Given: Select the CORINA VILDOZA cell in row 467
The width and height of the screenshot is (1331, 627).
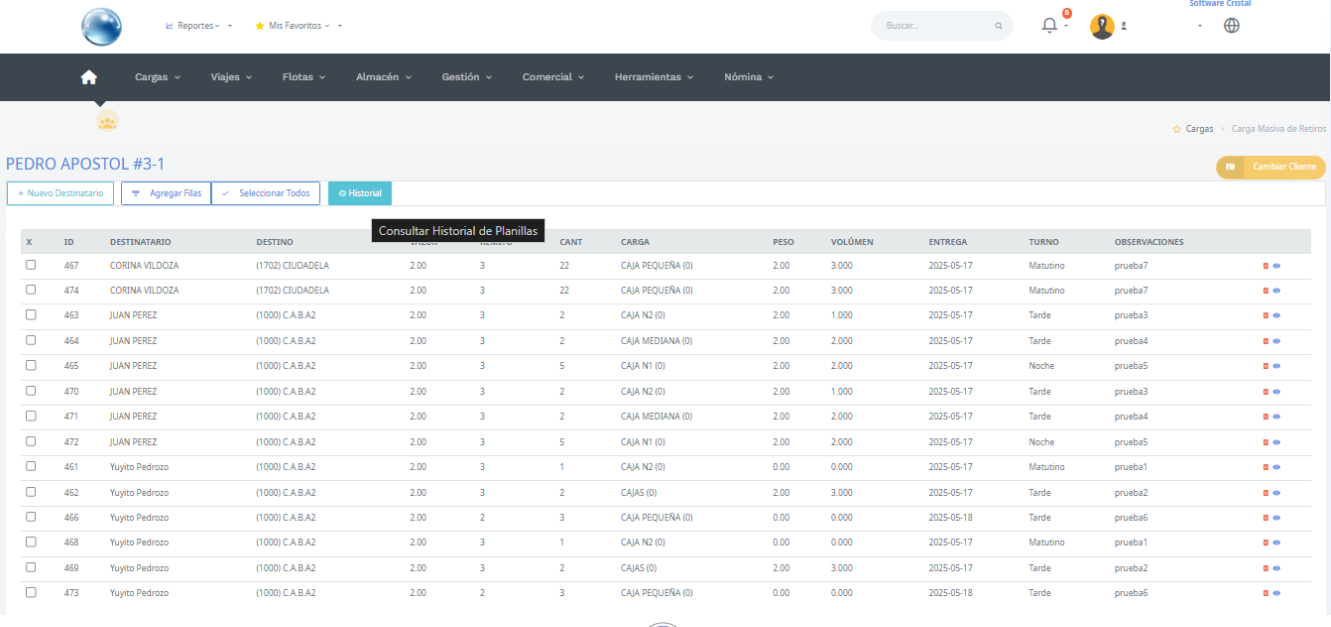Looking at the screenshot, I should click(144, 265).
